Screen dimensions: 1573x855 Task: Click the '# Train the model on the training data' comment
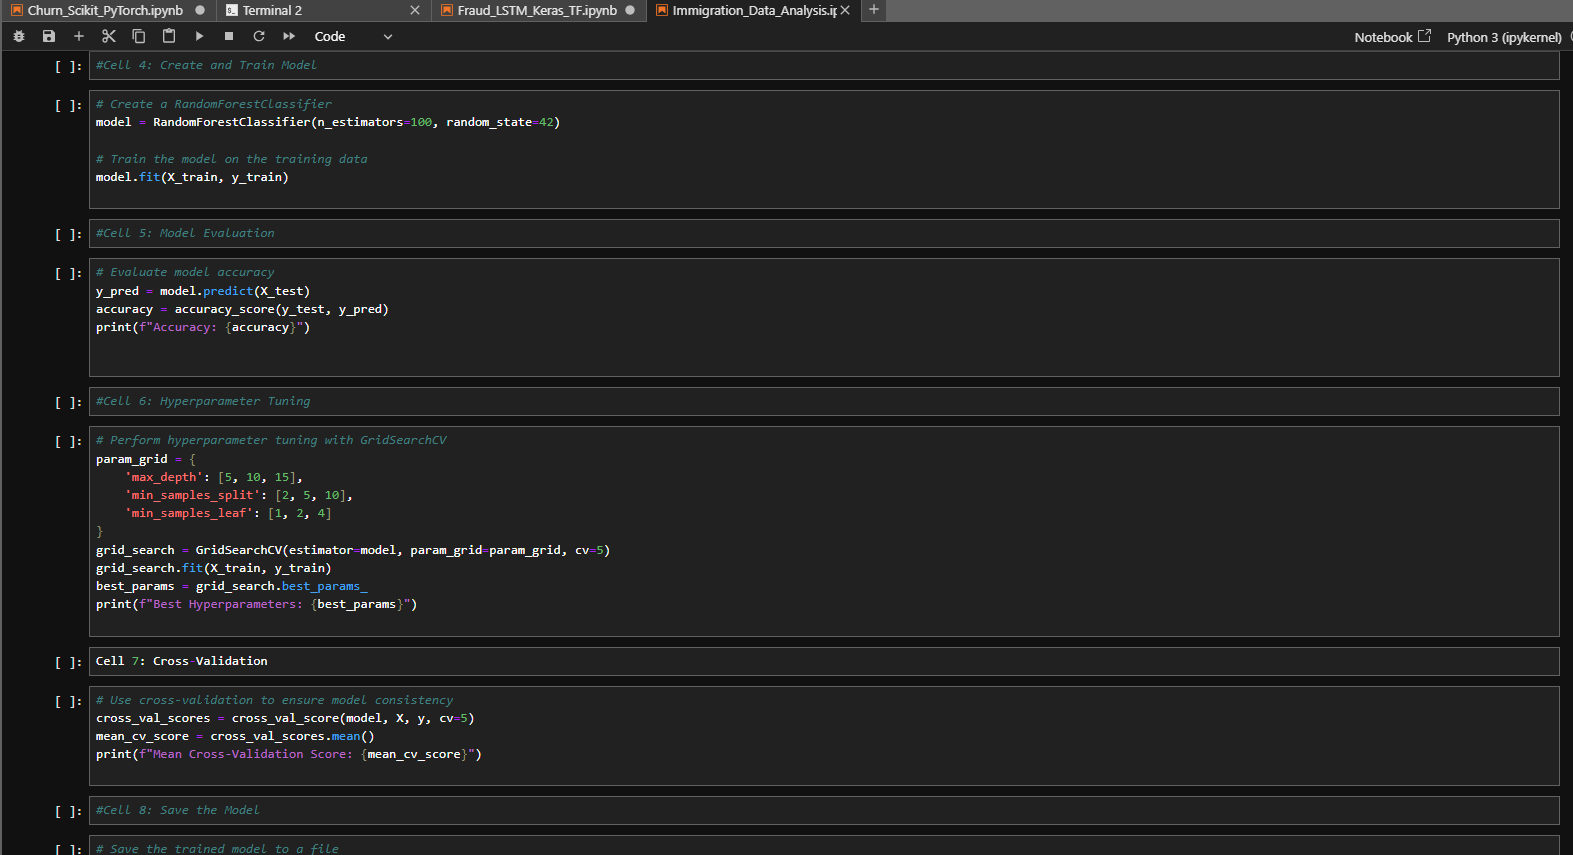(232, 159)
